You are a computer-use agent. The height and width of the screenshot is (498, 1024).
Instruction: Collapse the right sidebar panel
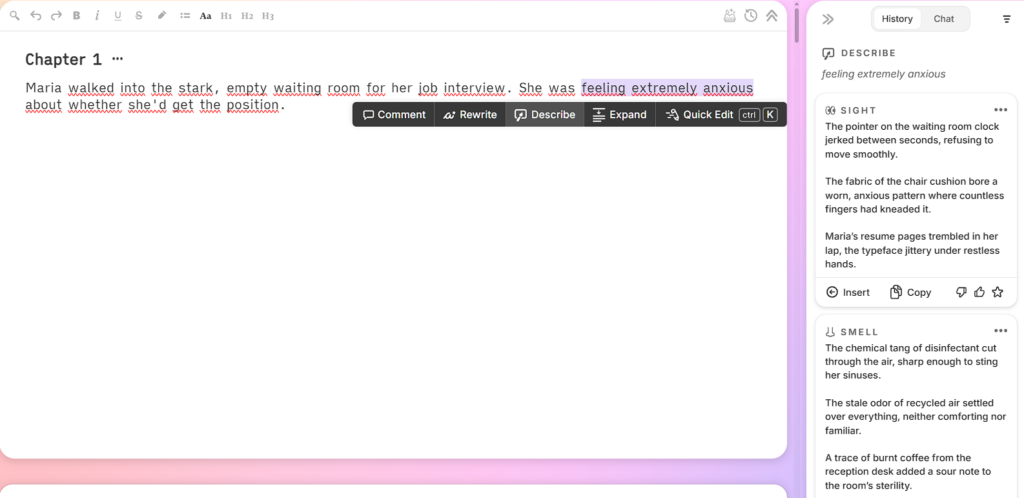[x=828, y=19]
